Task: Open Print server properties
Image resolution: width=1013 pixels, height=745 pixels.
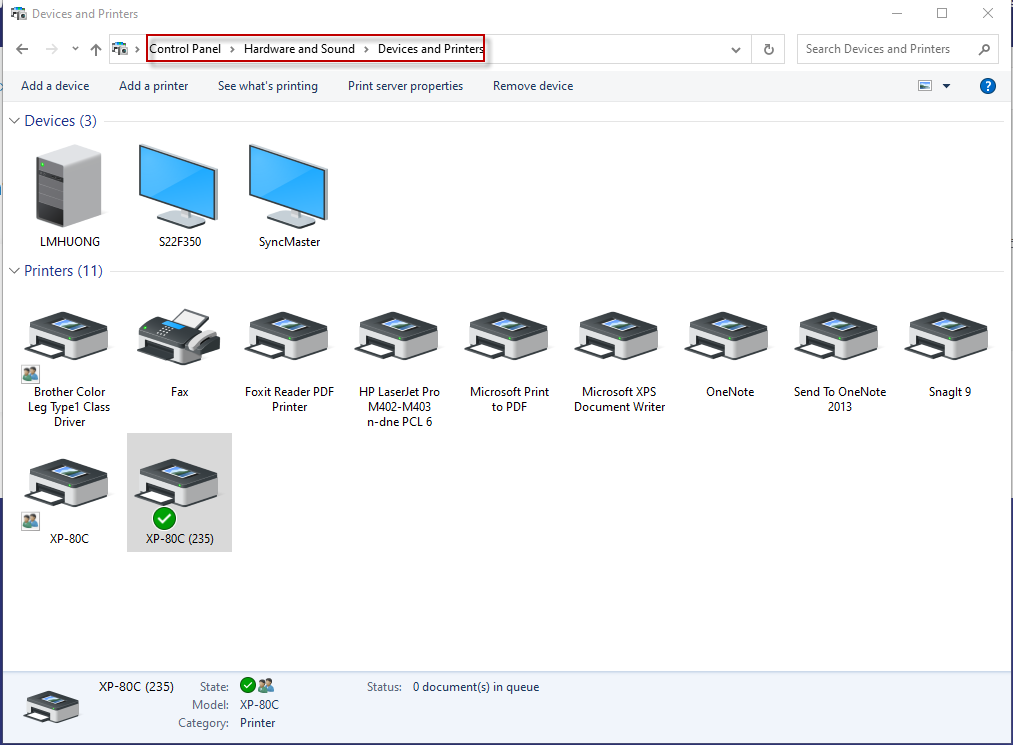Action: pyautogui.click(x=405, y=86)
